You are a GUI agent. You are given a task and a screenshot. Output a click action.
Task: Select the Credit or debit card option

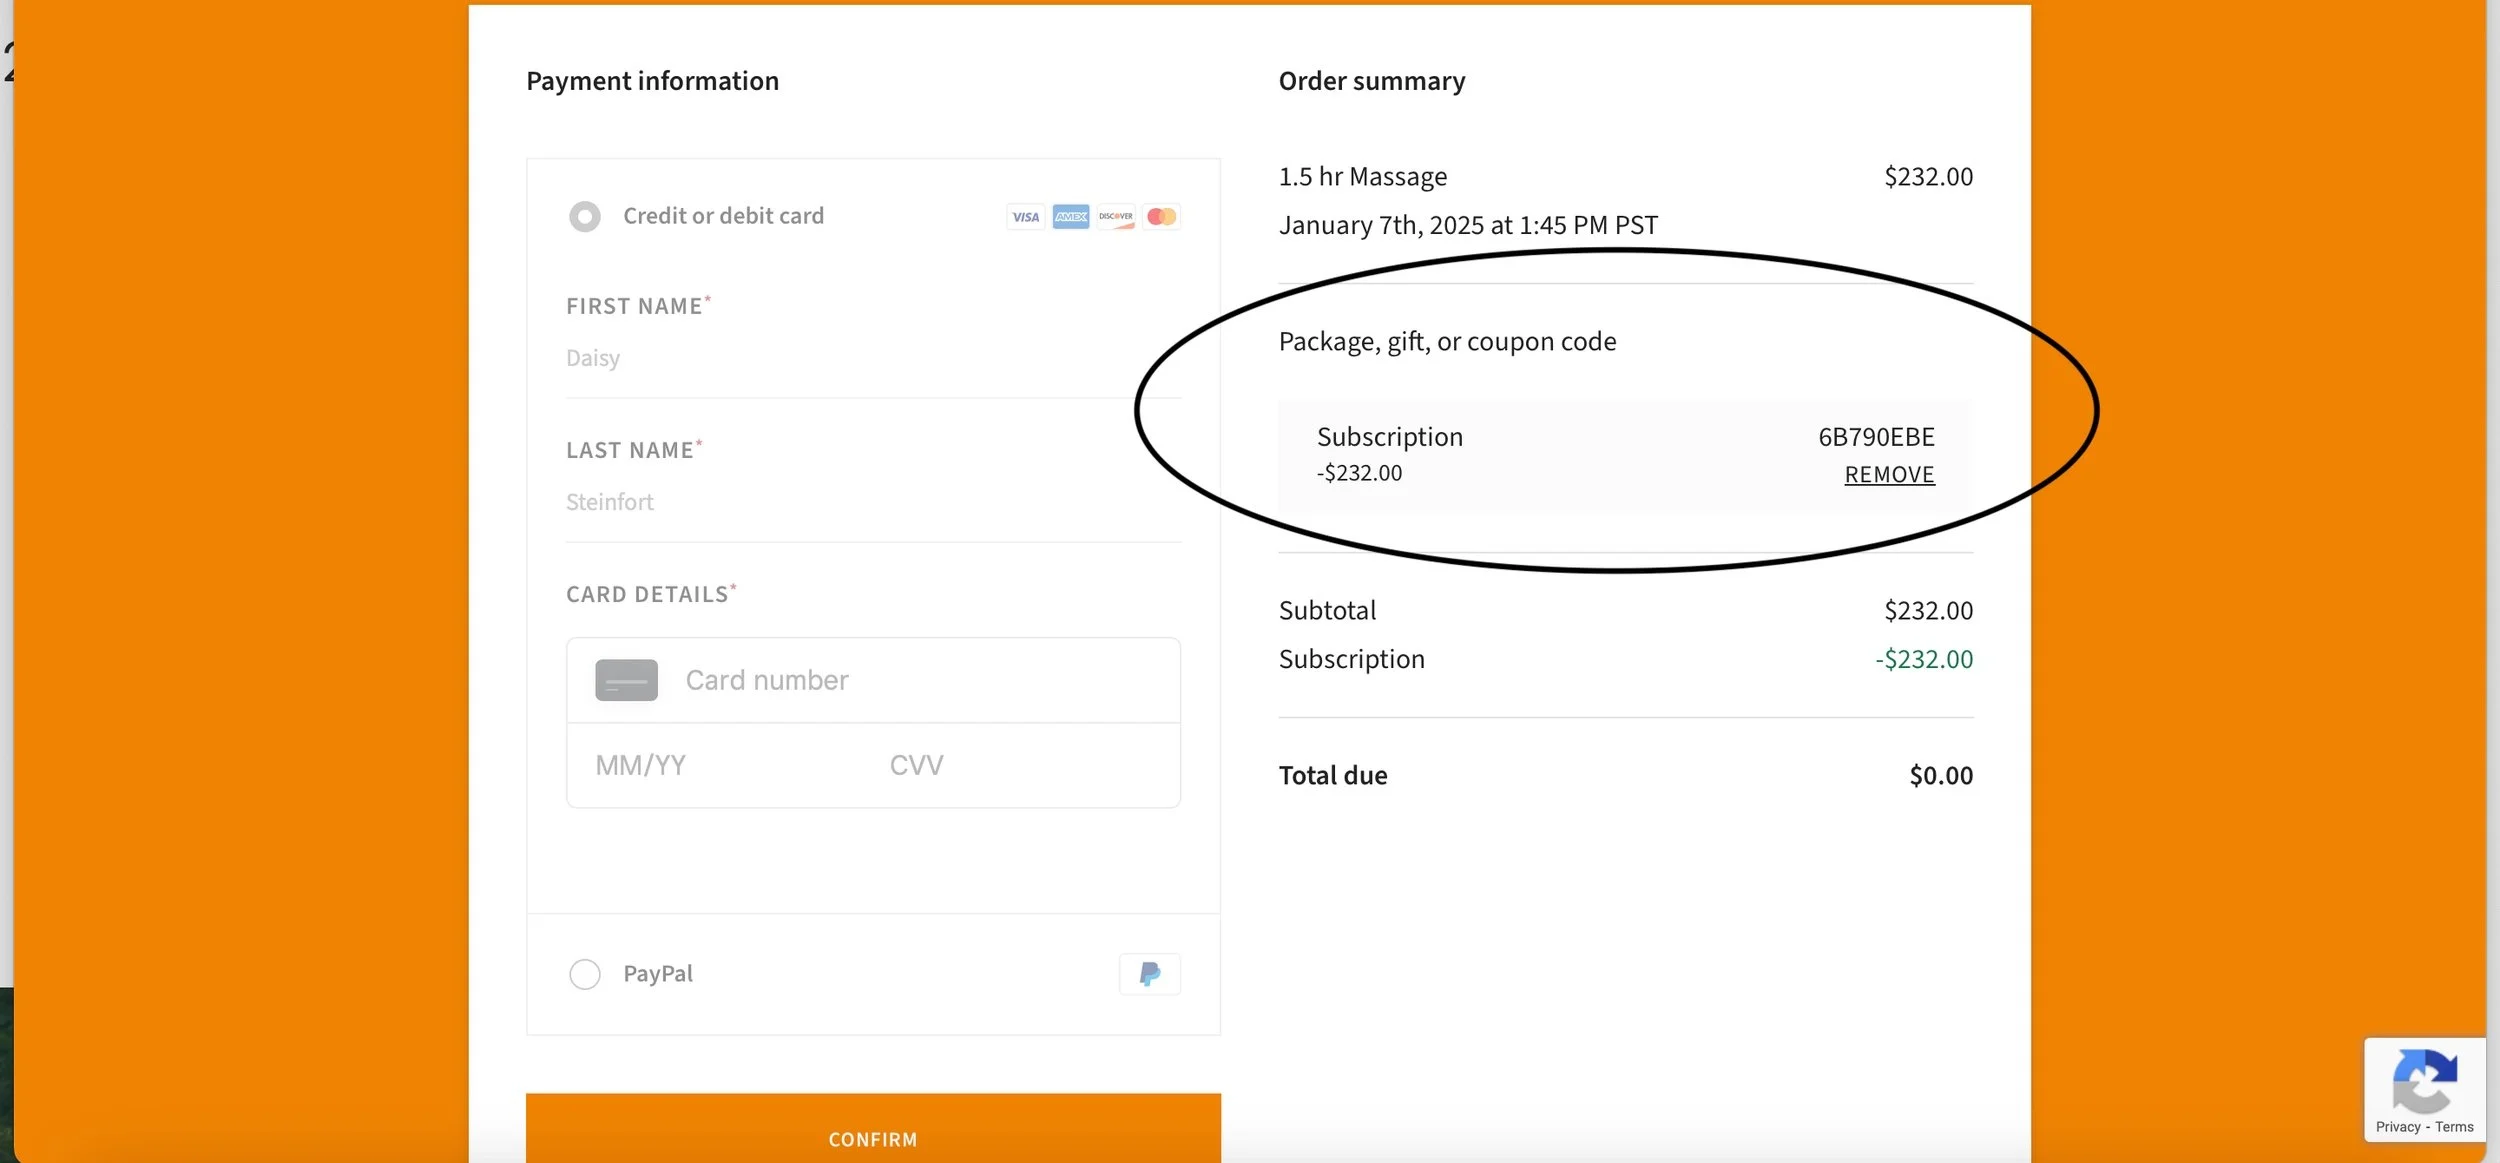585,216
